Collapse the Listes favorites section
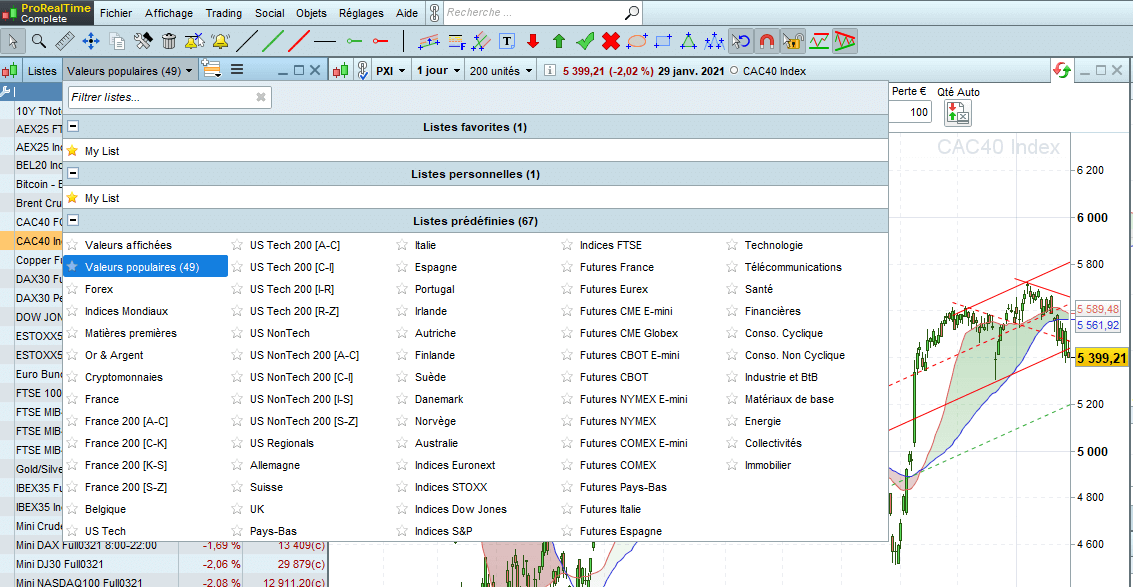The width and height of the screenshot is (1133, 587). (x=74, y=127)
